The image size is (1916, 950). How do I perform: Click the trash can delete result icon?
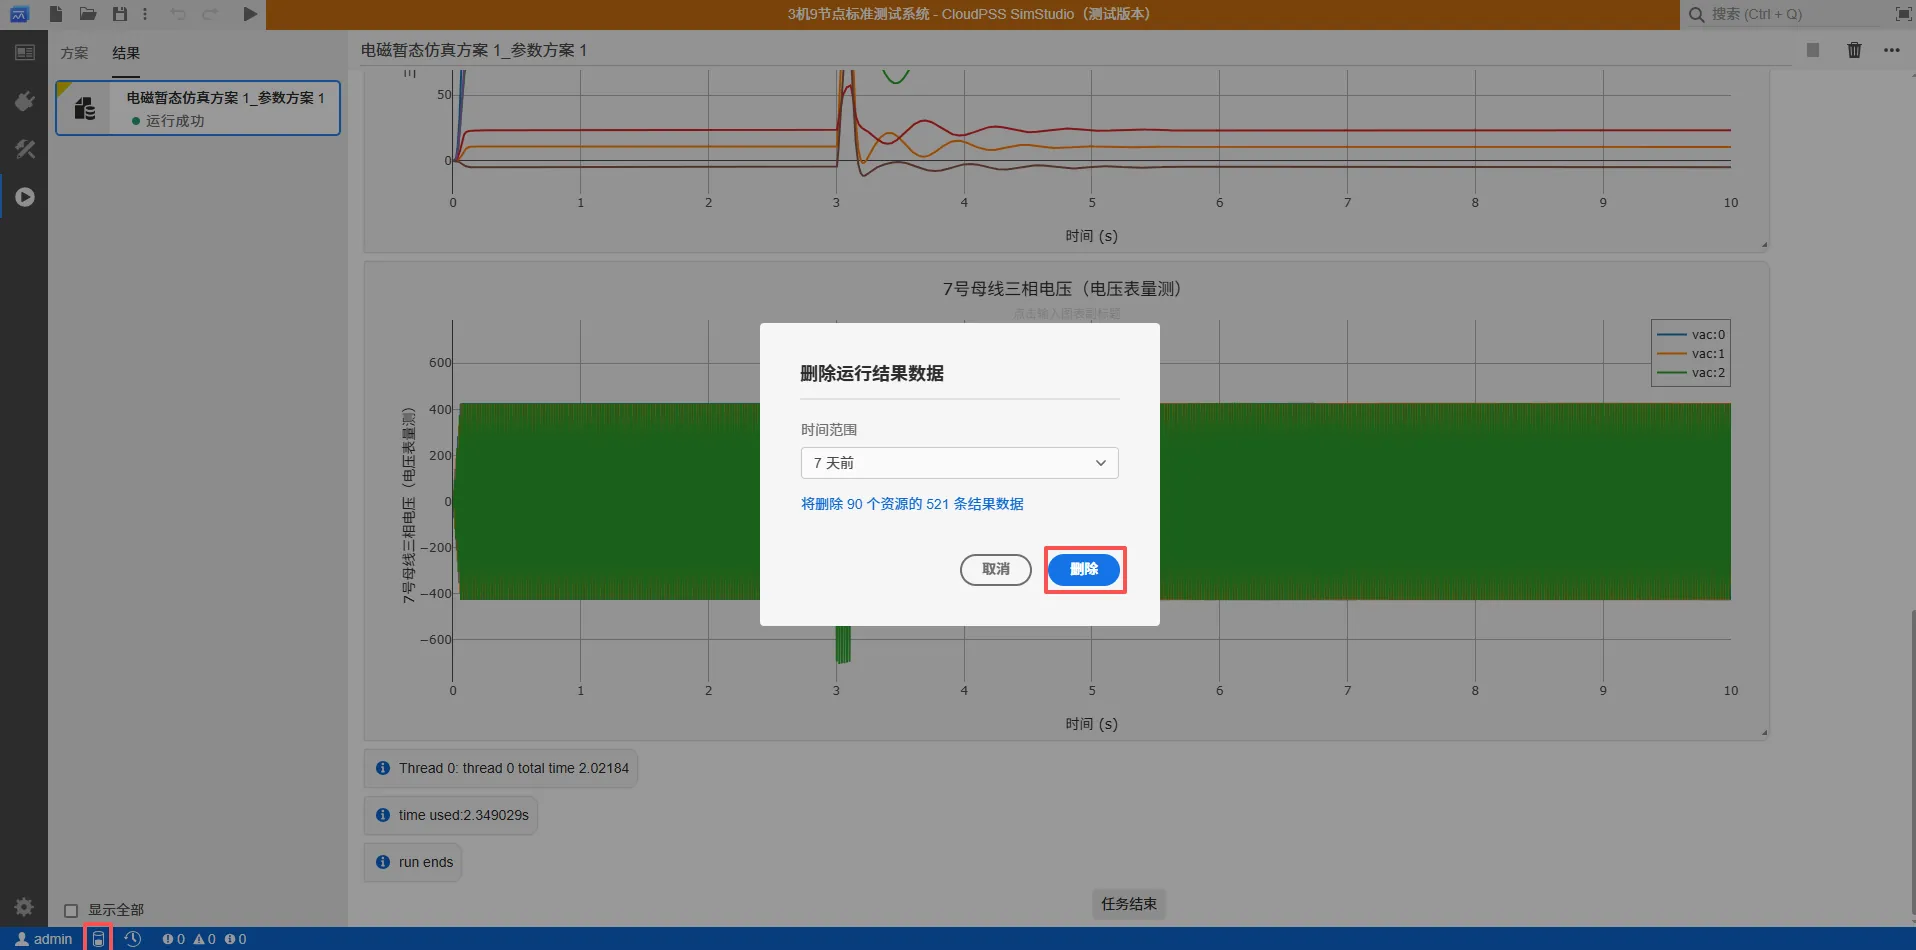[x=1854, y=50]
